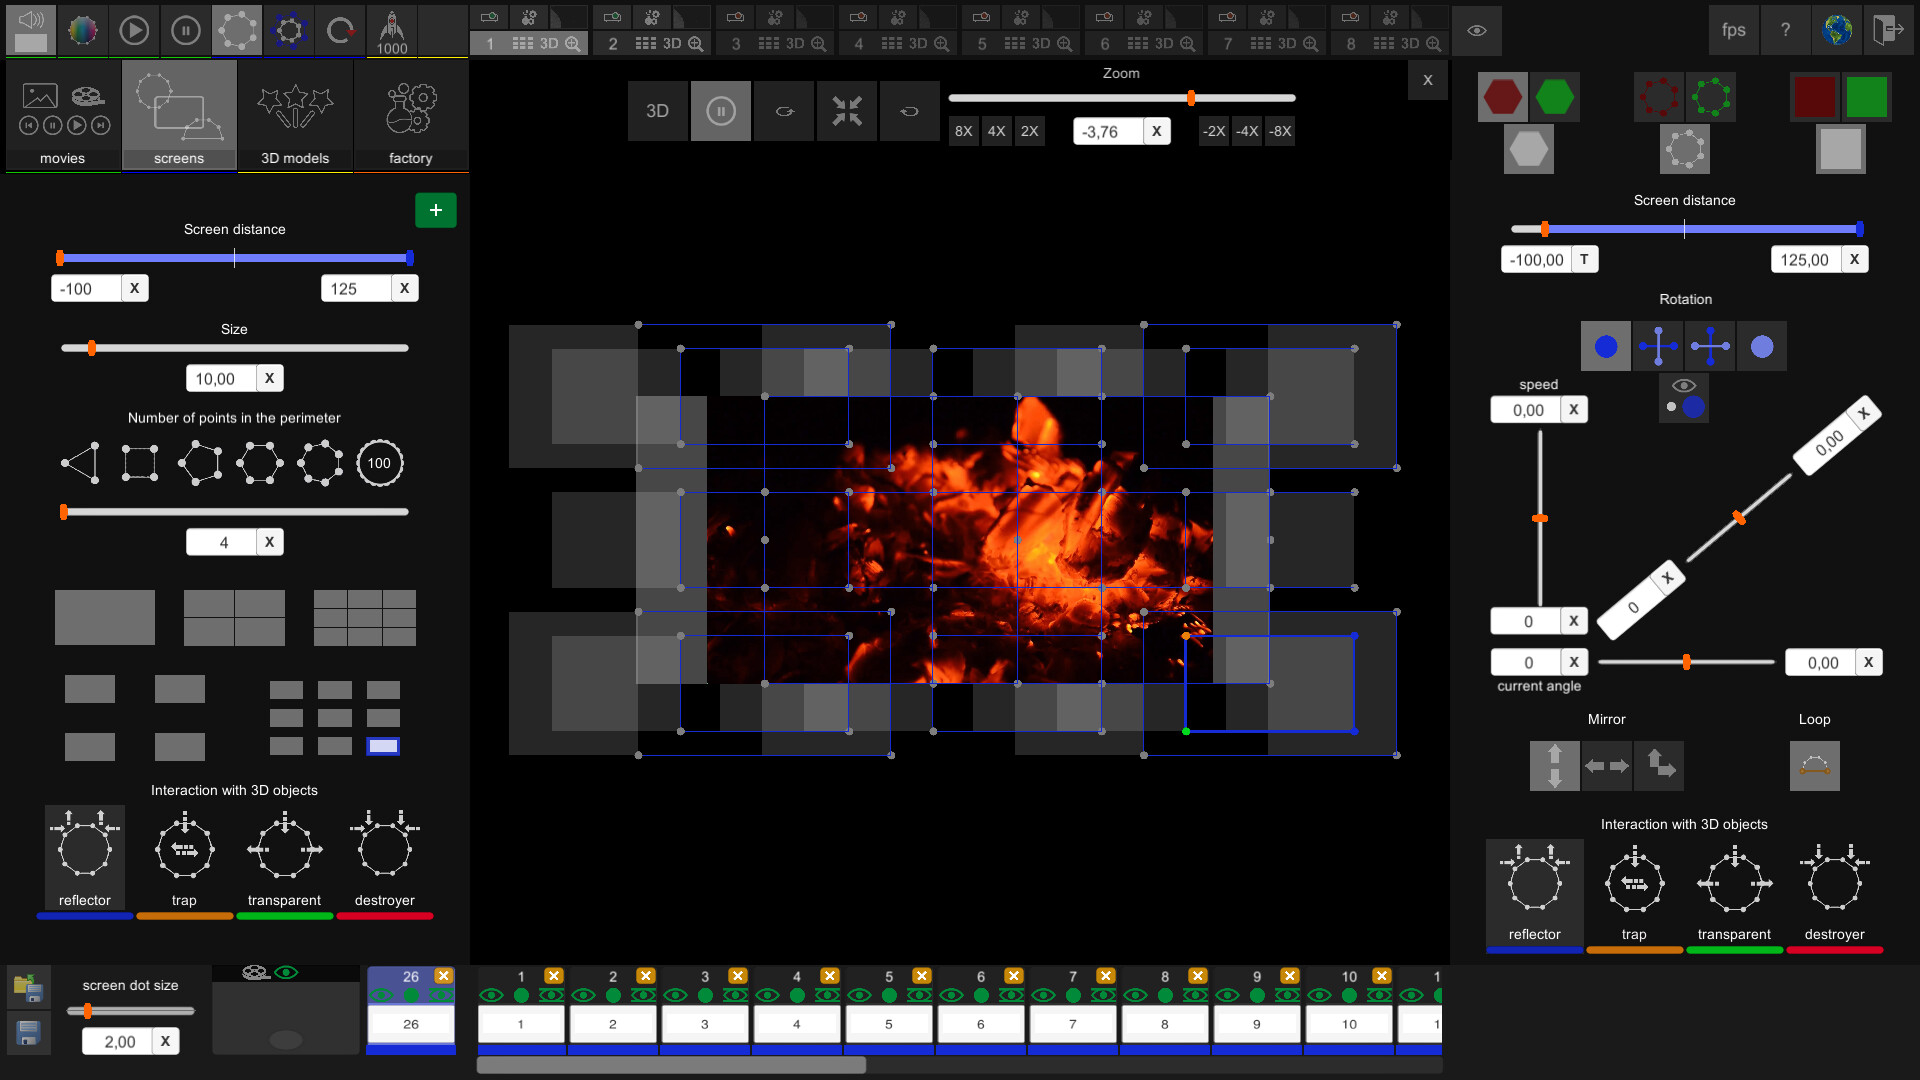
Task: Activate the trap interaction mode
Action: 184,848
